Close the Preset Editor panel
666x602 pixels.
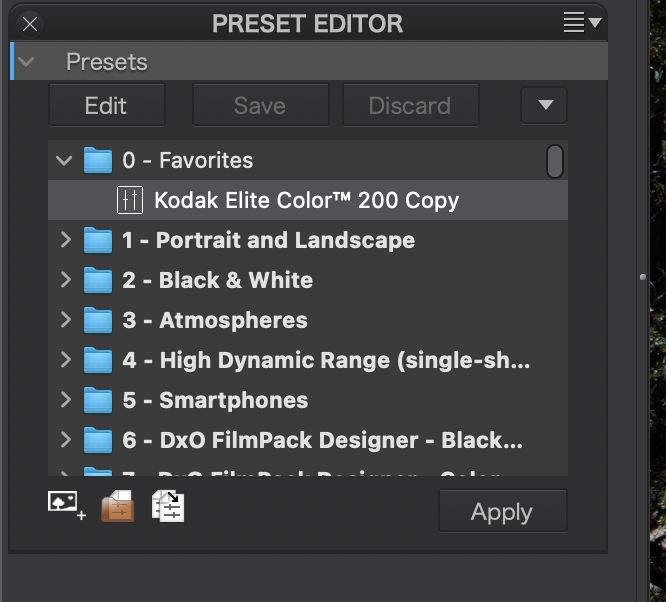click(x=30, y=23)
